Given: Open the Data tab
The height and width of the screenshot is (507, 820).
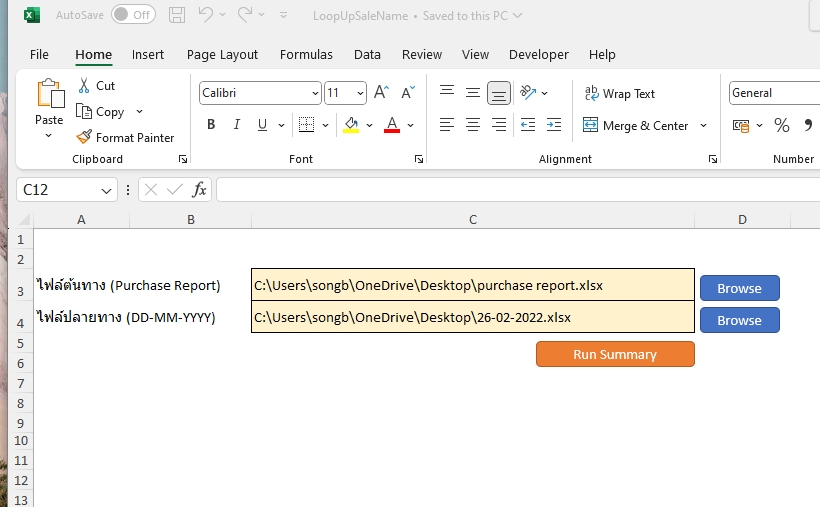Looking at the screenshot, I should click(x=367, y=54).
